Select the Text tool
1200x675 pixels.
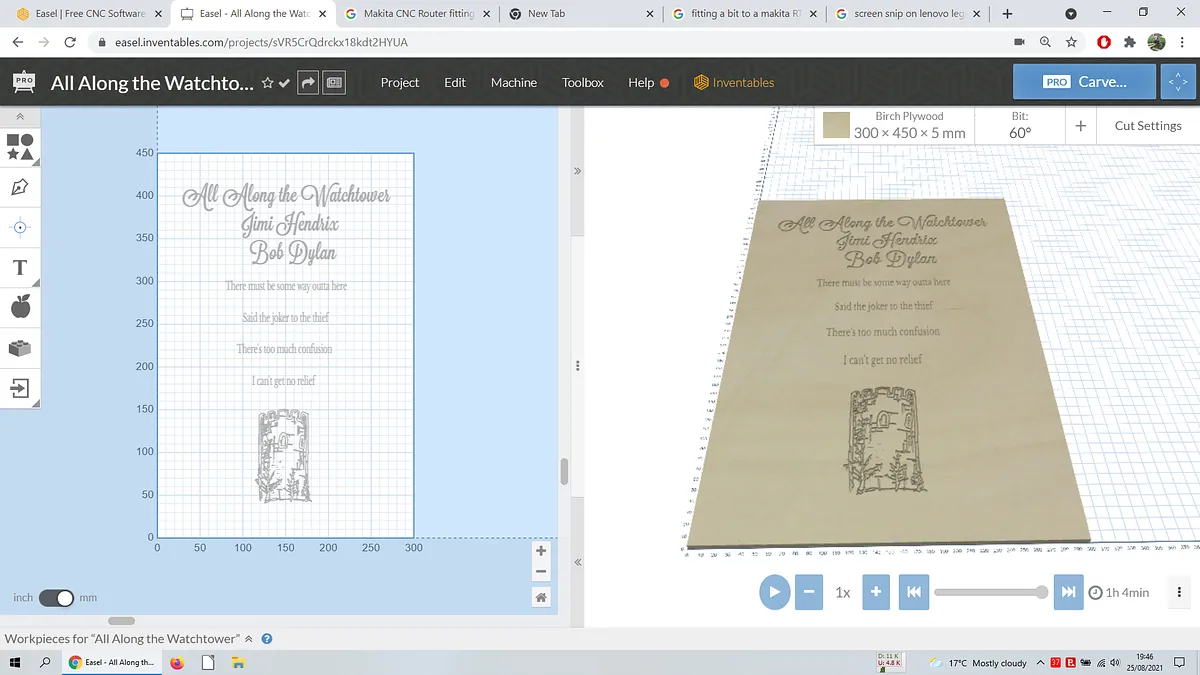[20, 267]
